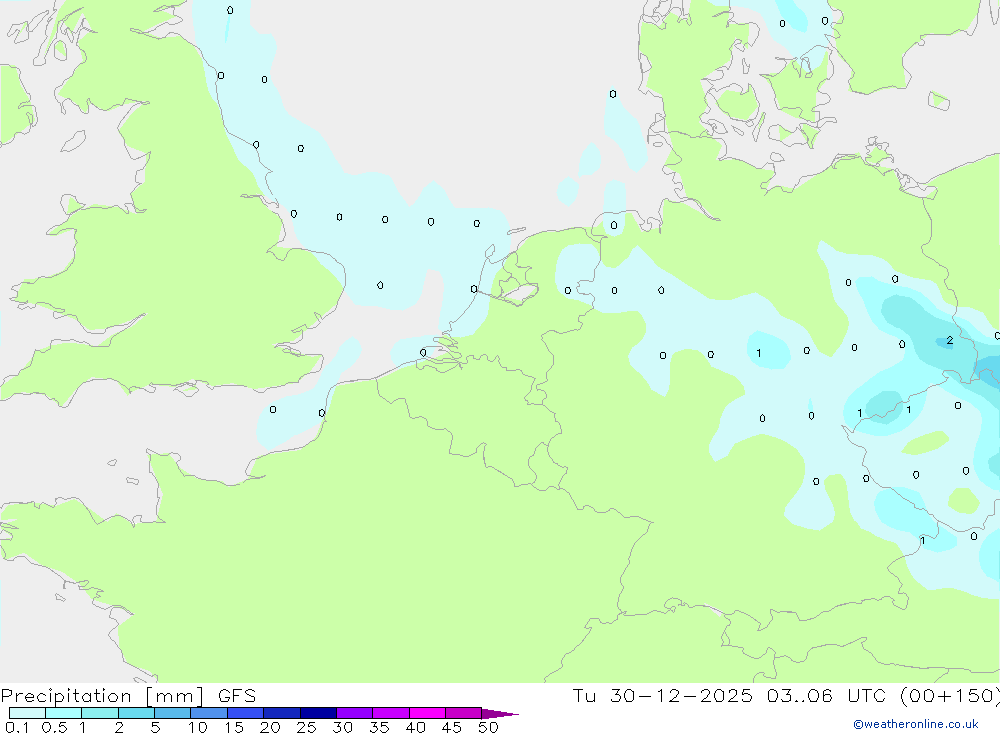Click the '15' legend scale label
The width and height of the screenshot is (1000, 733).
tap(234, 727)
